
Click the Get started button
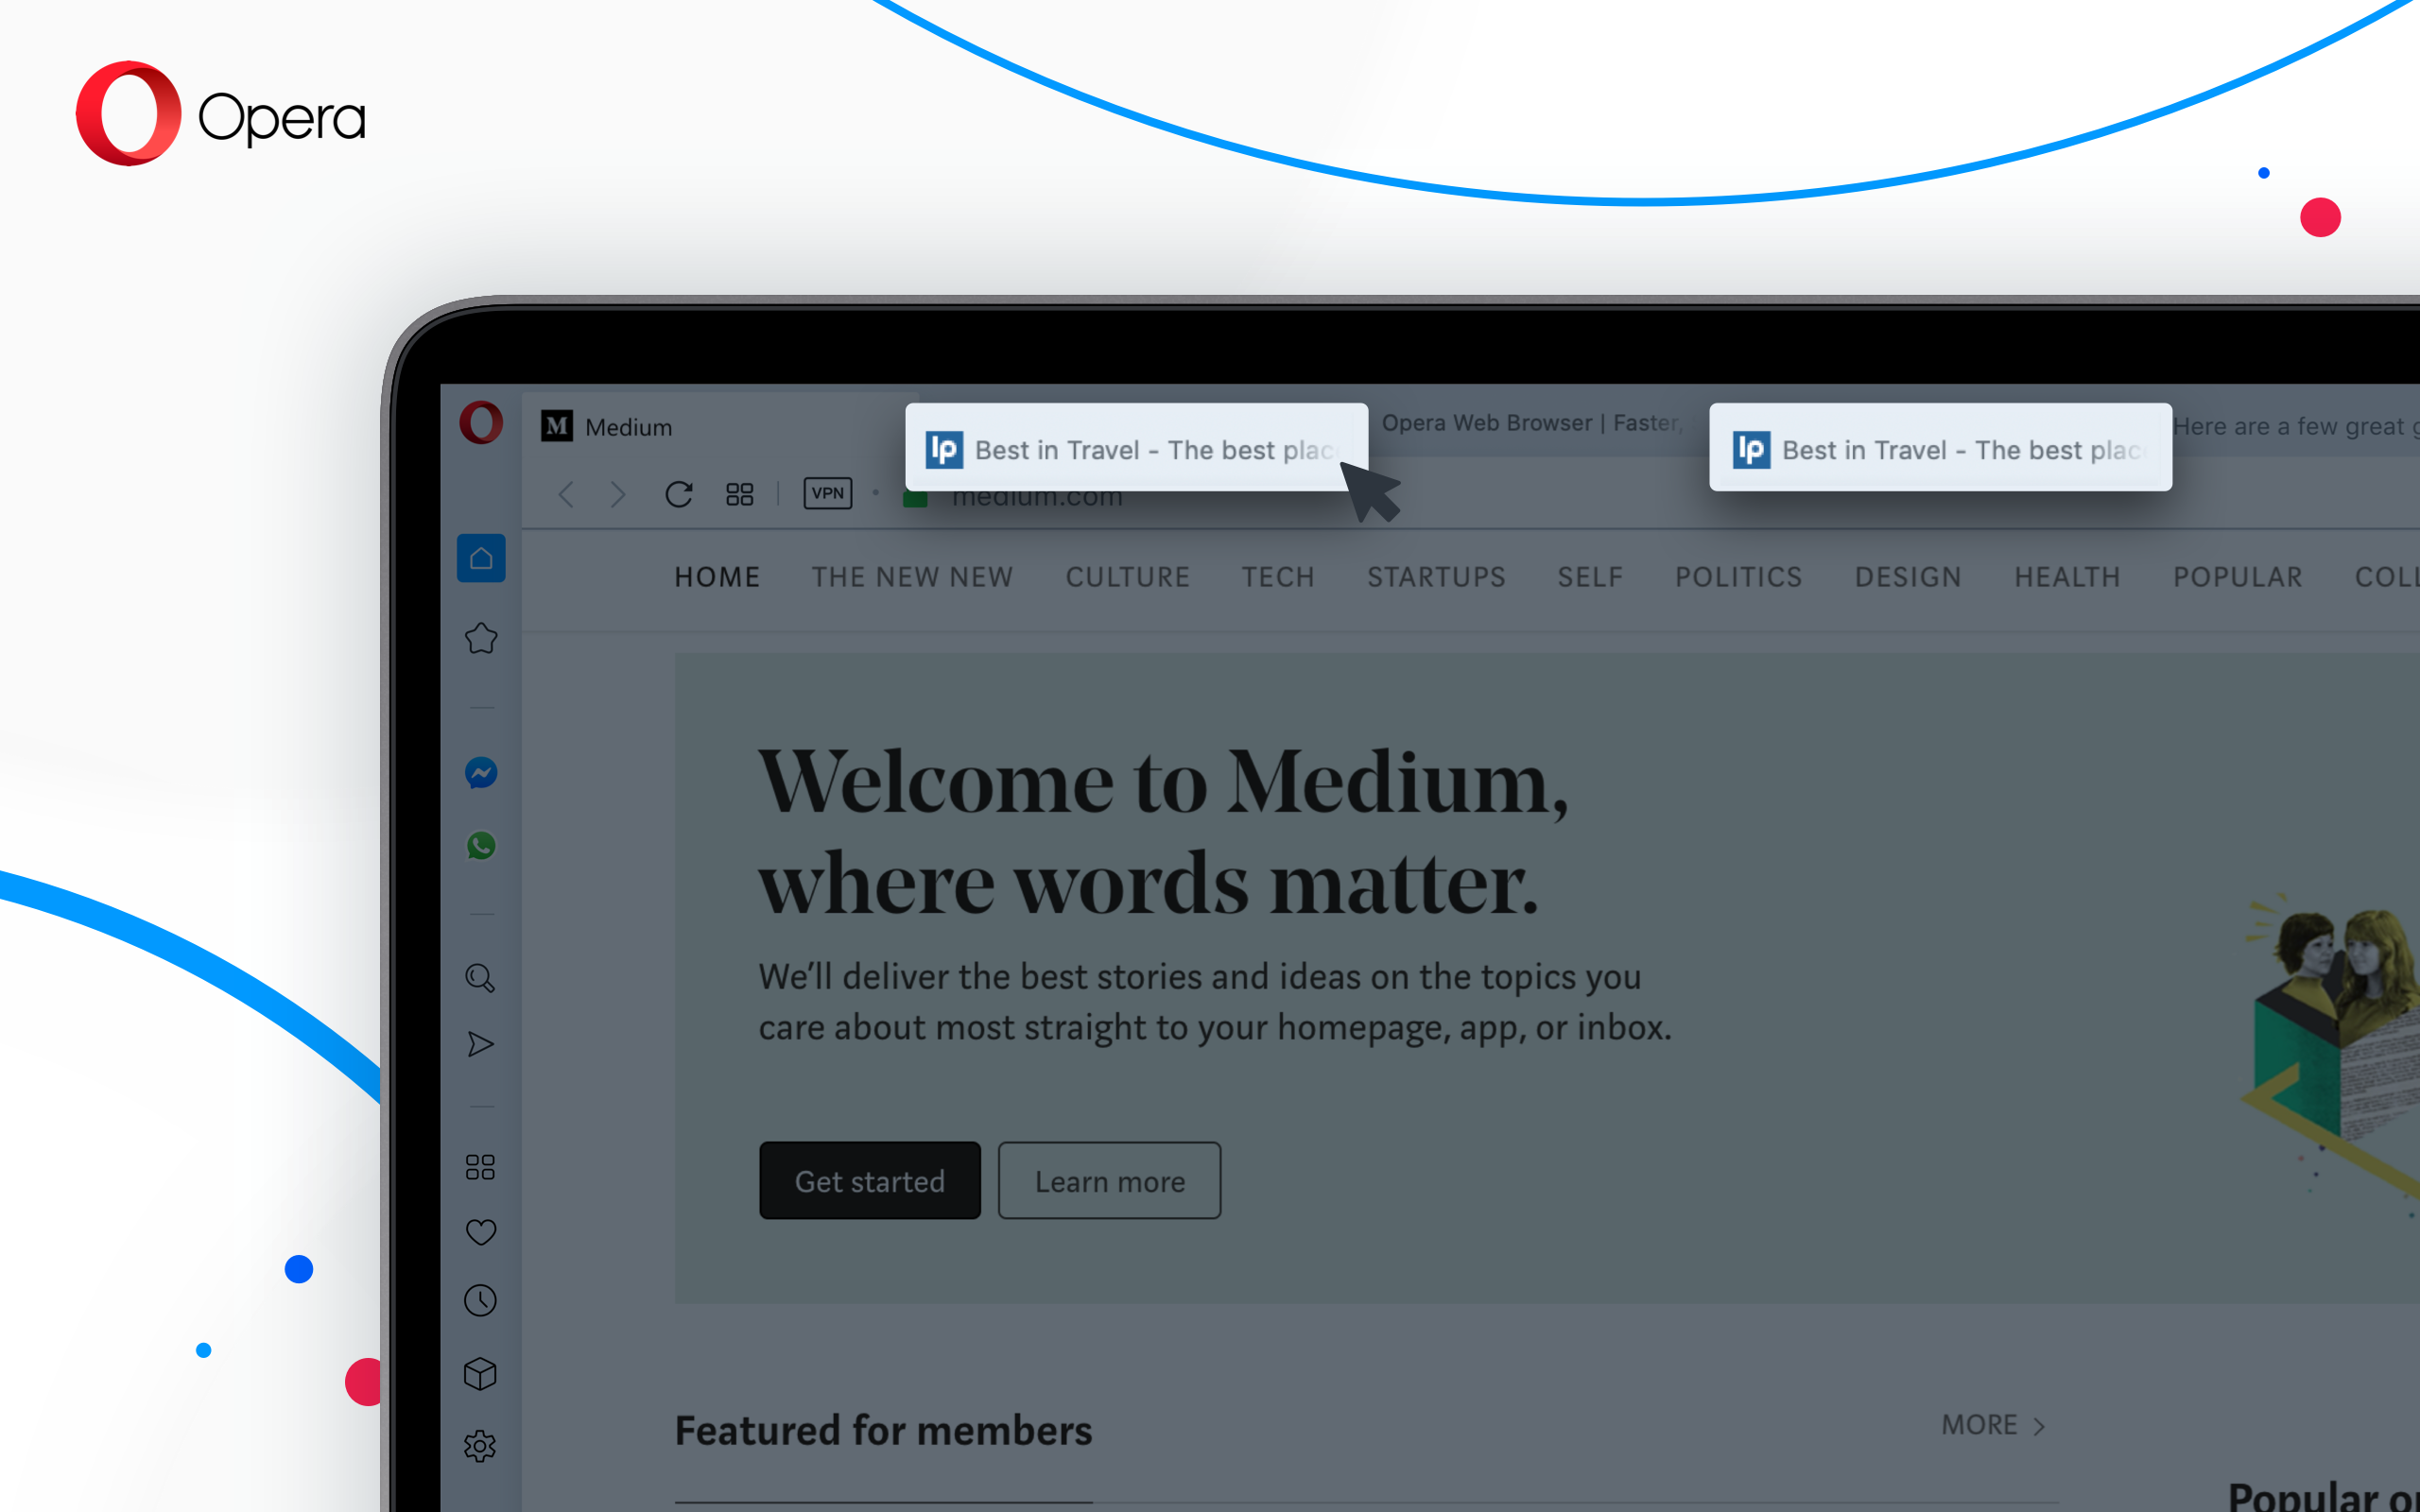point(869,1181)
